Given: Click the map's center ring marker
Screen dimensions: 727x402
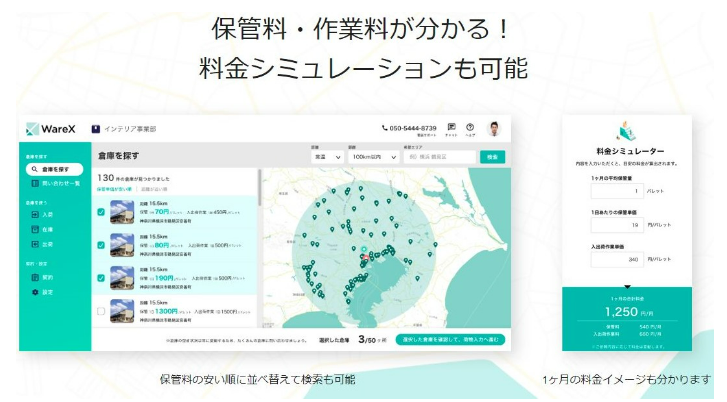Looking at the screenshot, I should (364, 249).
